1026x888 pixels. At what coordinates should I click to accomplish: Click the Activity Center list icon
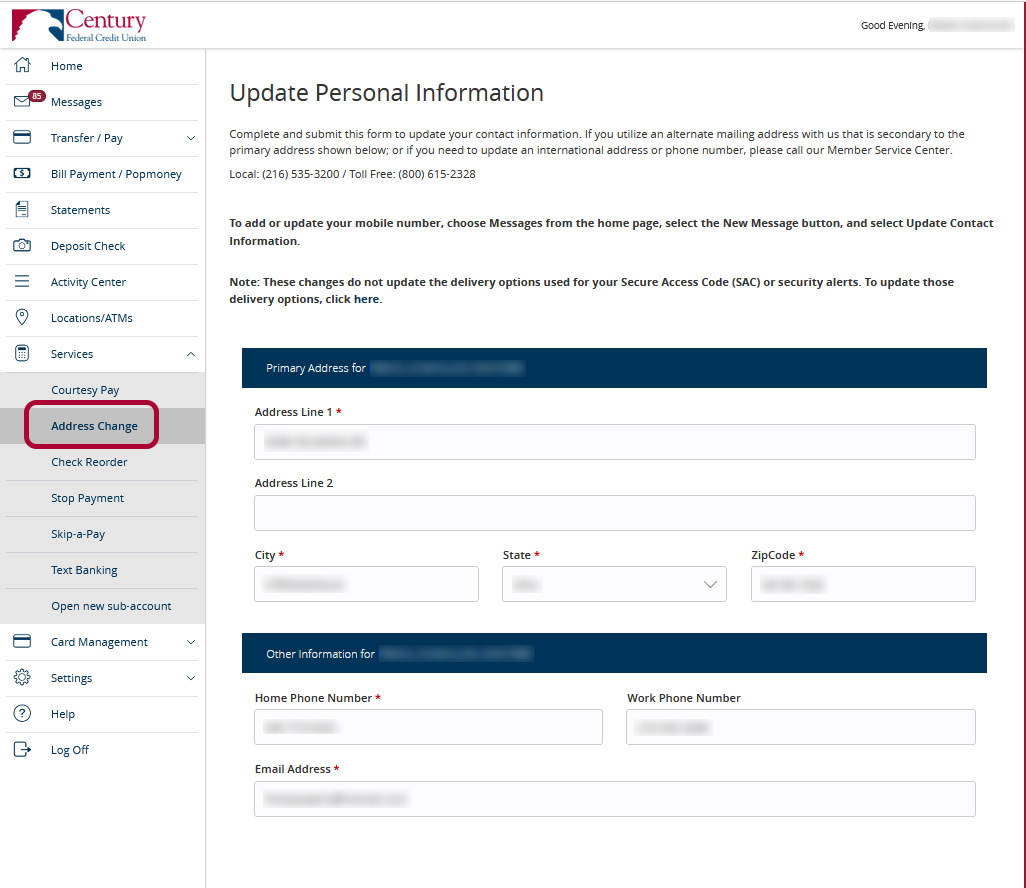point(22,281)
